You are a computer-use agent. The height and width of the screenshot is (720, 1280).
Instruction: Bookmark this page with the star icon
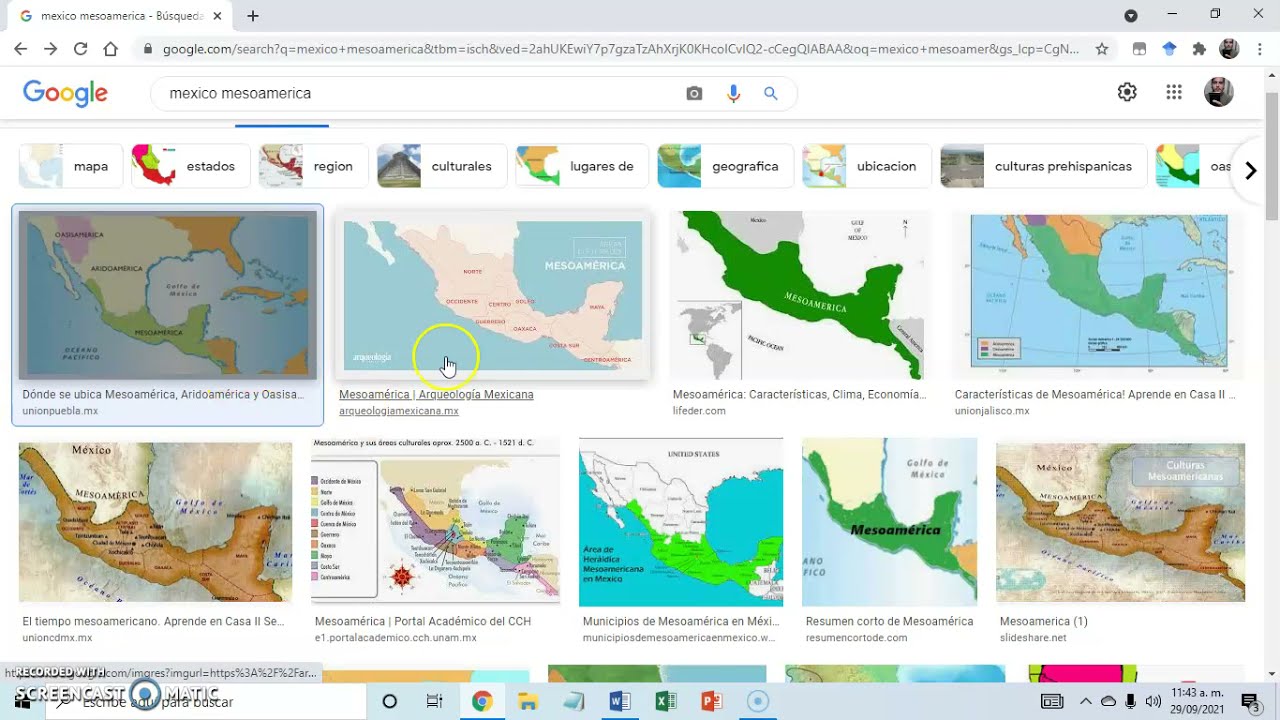pyautogui.click(x=1102, y=48)
